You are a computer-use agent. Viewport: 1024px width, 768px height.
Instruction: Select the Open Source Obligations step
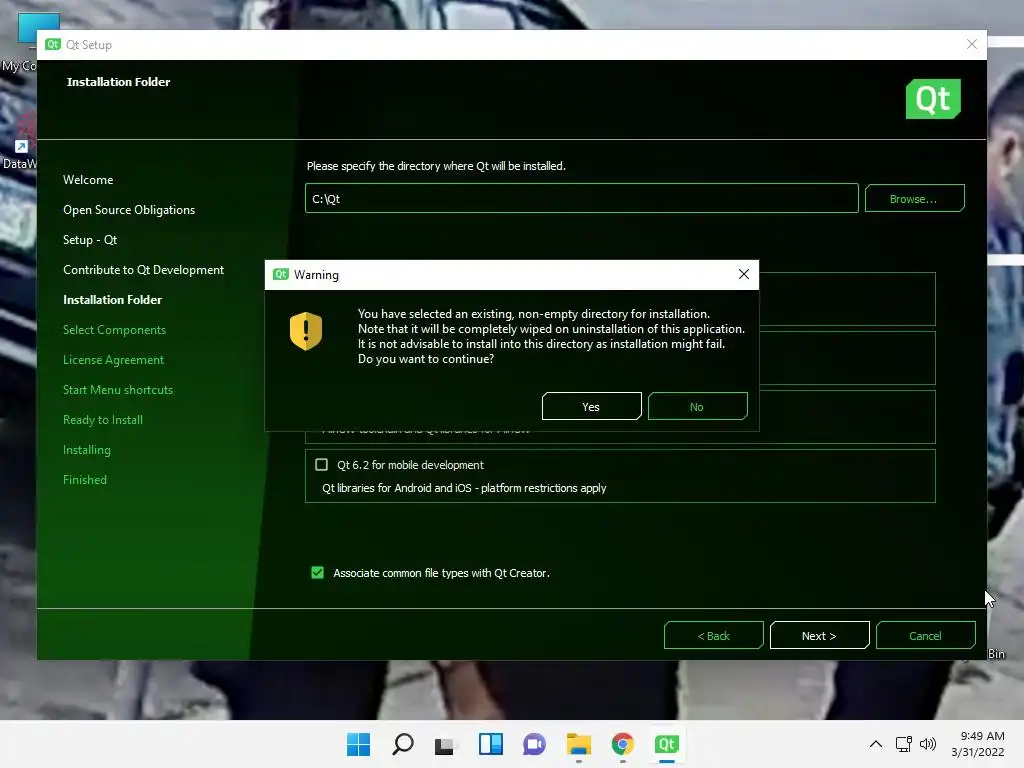[129, 210]
